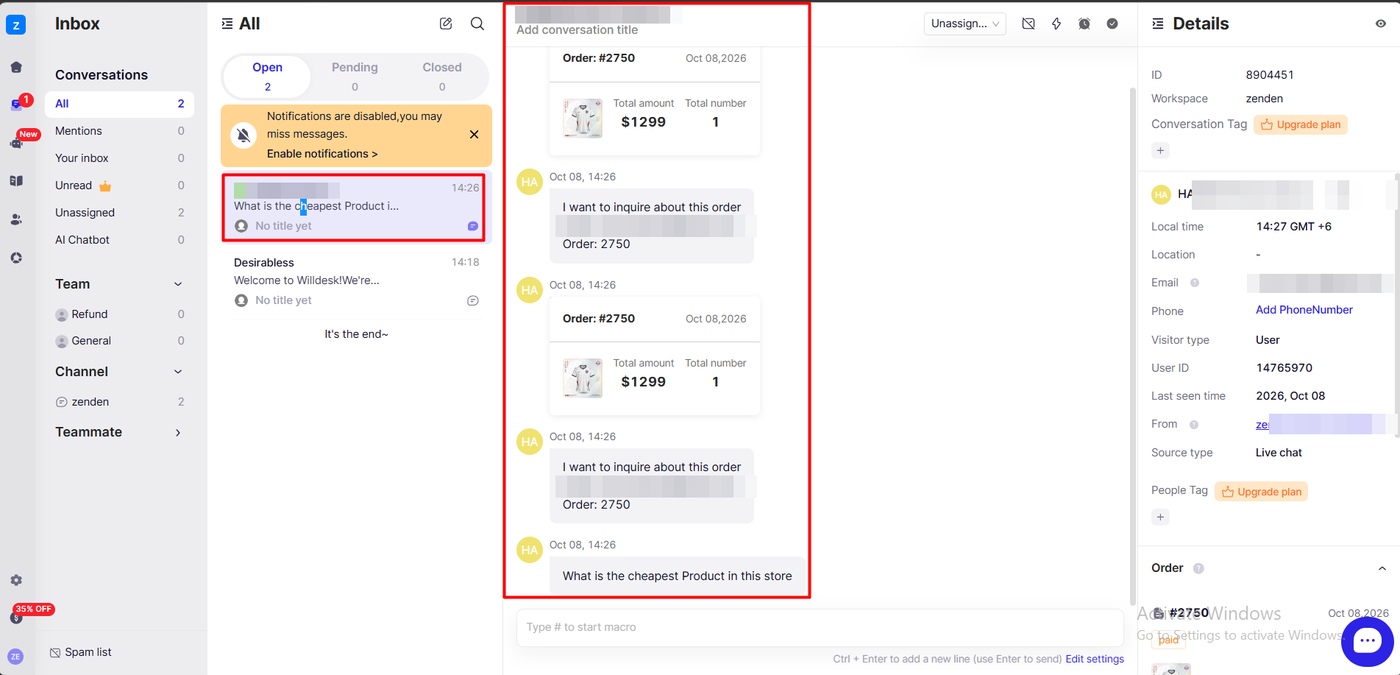The width and height of the screenshot is (1400, 675).
Task: Click the blue Z workspace logo
Action: point(16,25)
